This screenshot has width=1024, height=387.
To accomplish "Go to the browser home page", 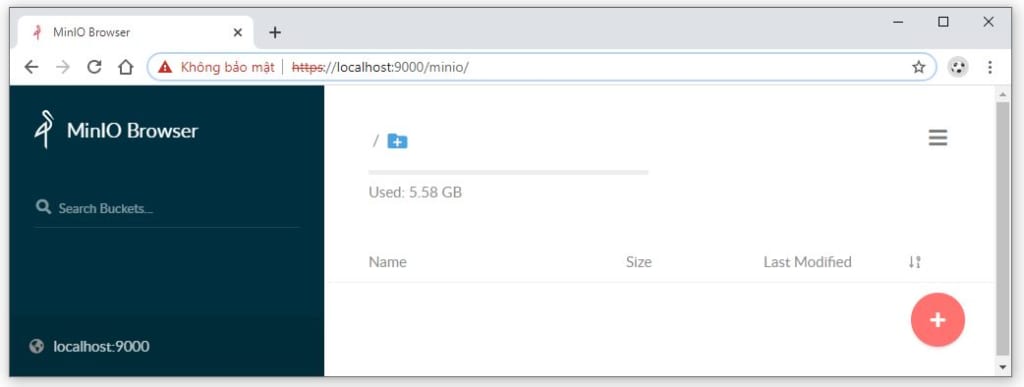I will coord(125,67).
